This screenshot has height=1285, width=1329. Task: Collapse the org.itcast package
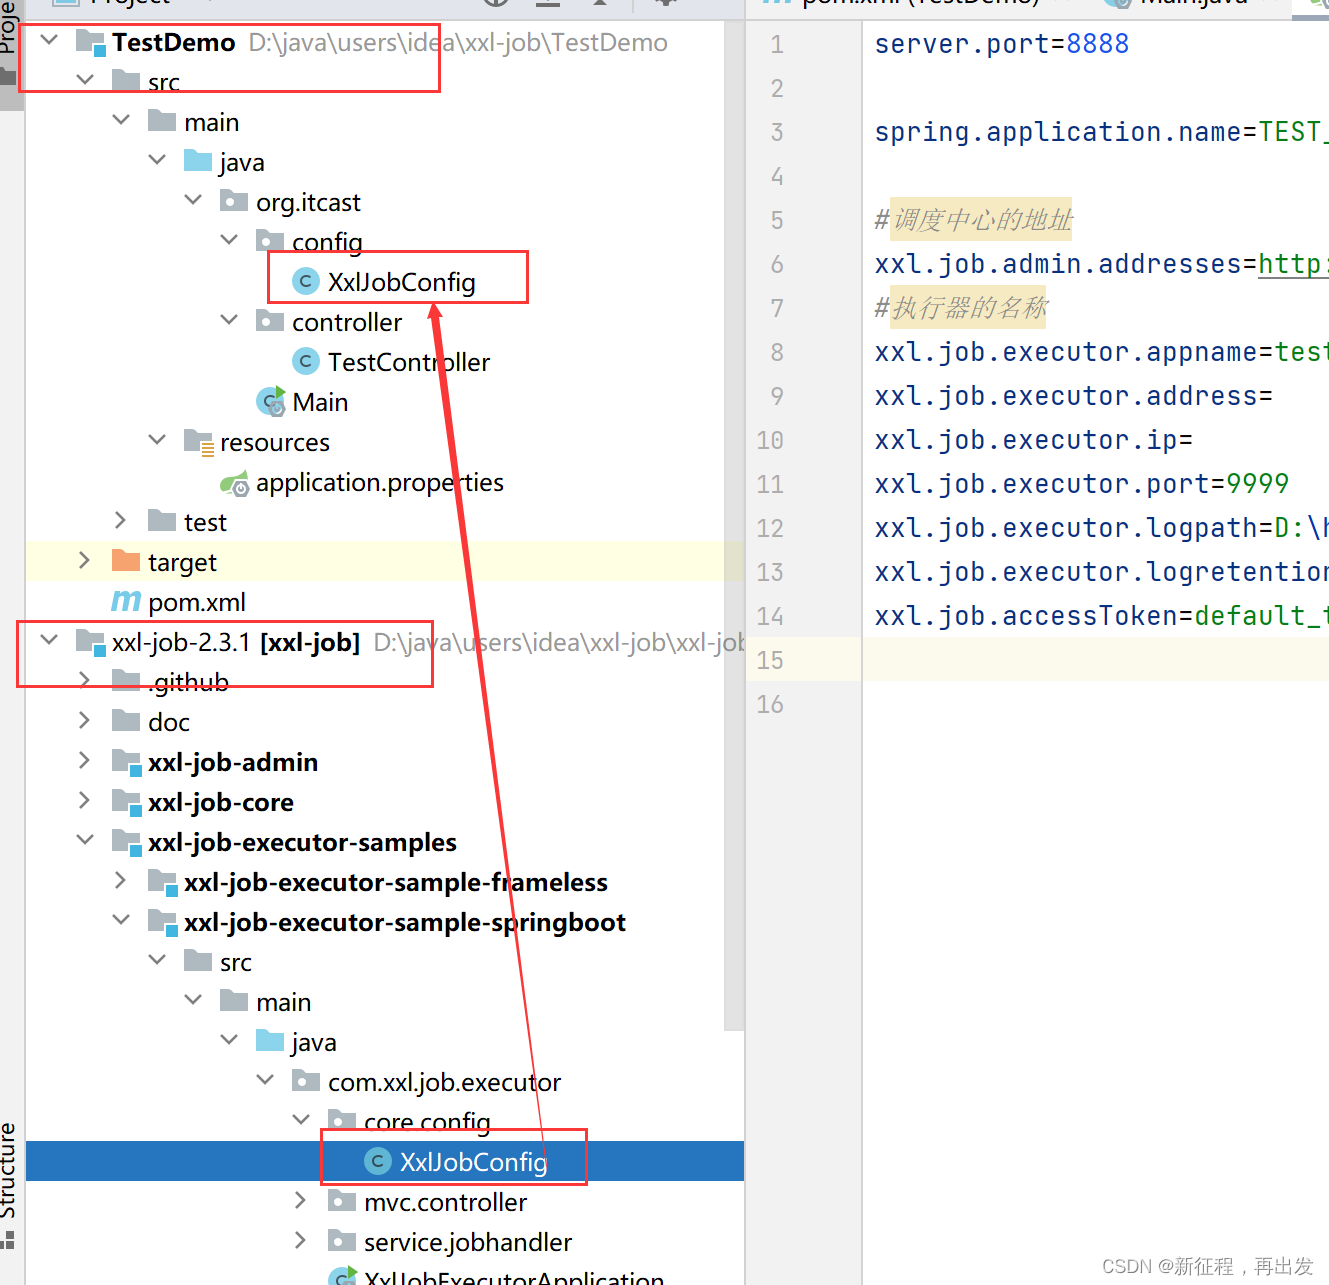click(193, 200)
